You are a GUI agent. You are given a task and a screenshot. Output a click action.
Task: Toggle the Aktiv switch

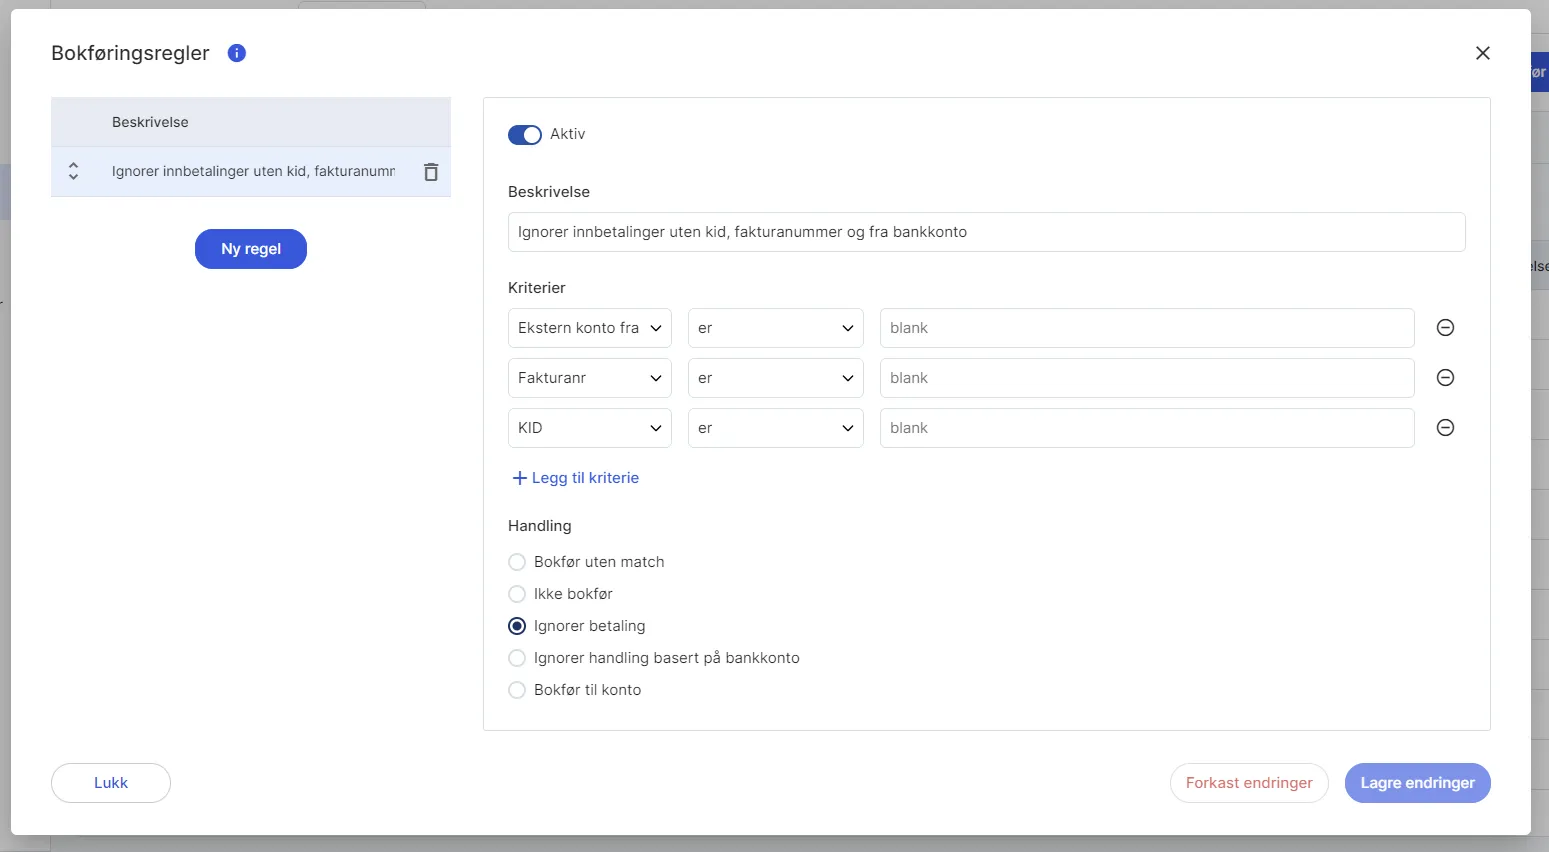pos(525,135)
